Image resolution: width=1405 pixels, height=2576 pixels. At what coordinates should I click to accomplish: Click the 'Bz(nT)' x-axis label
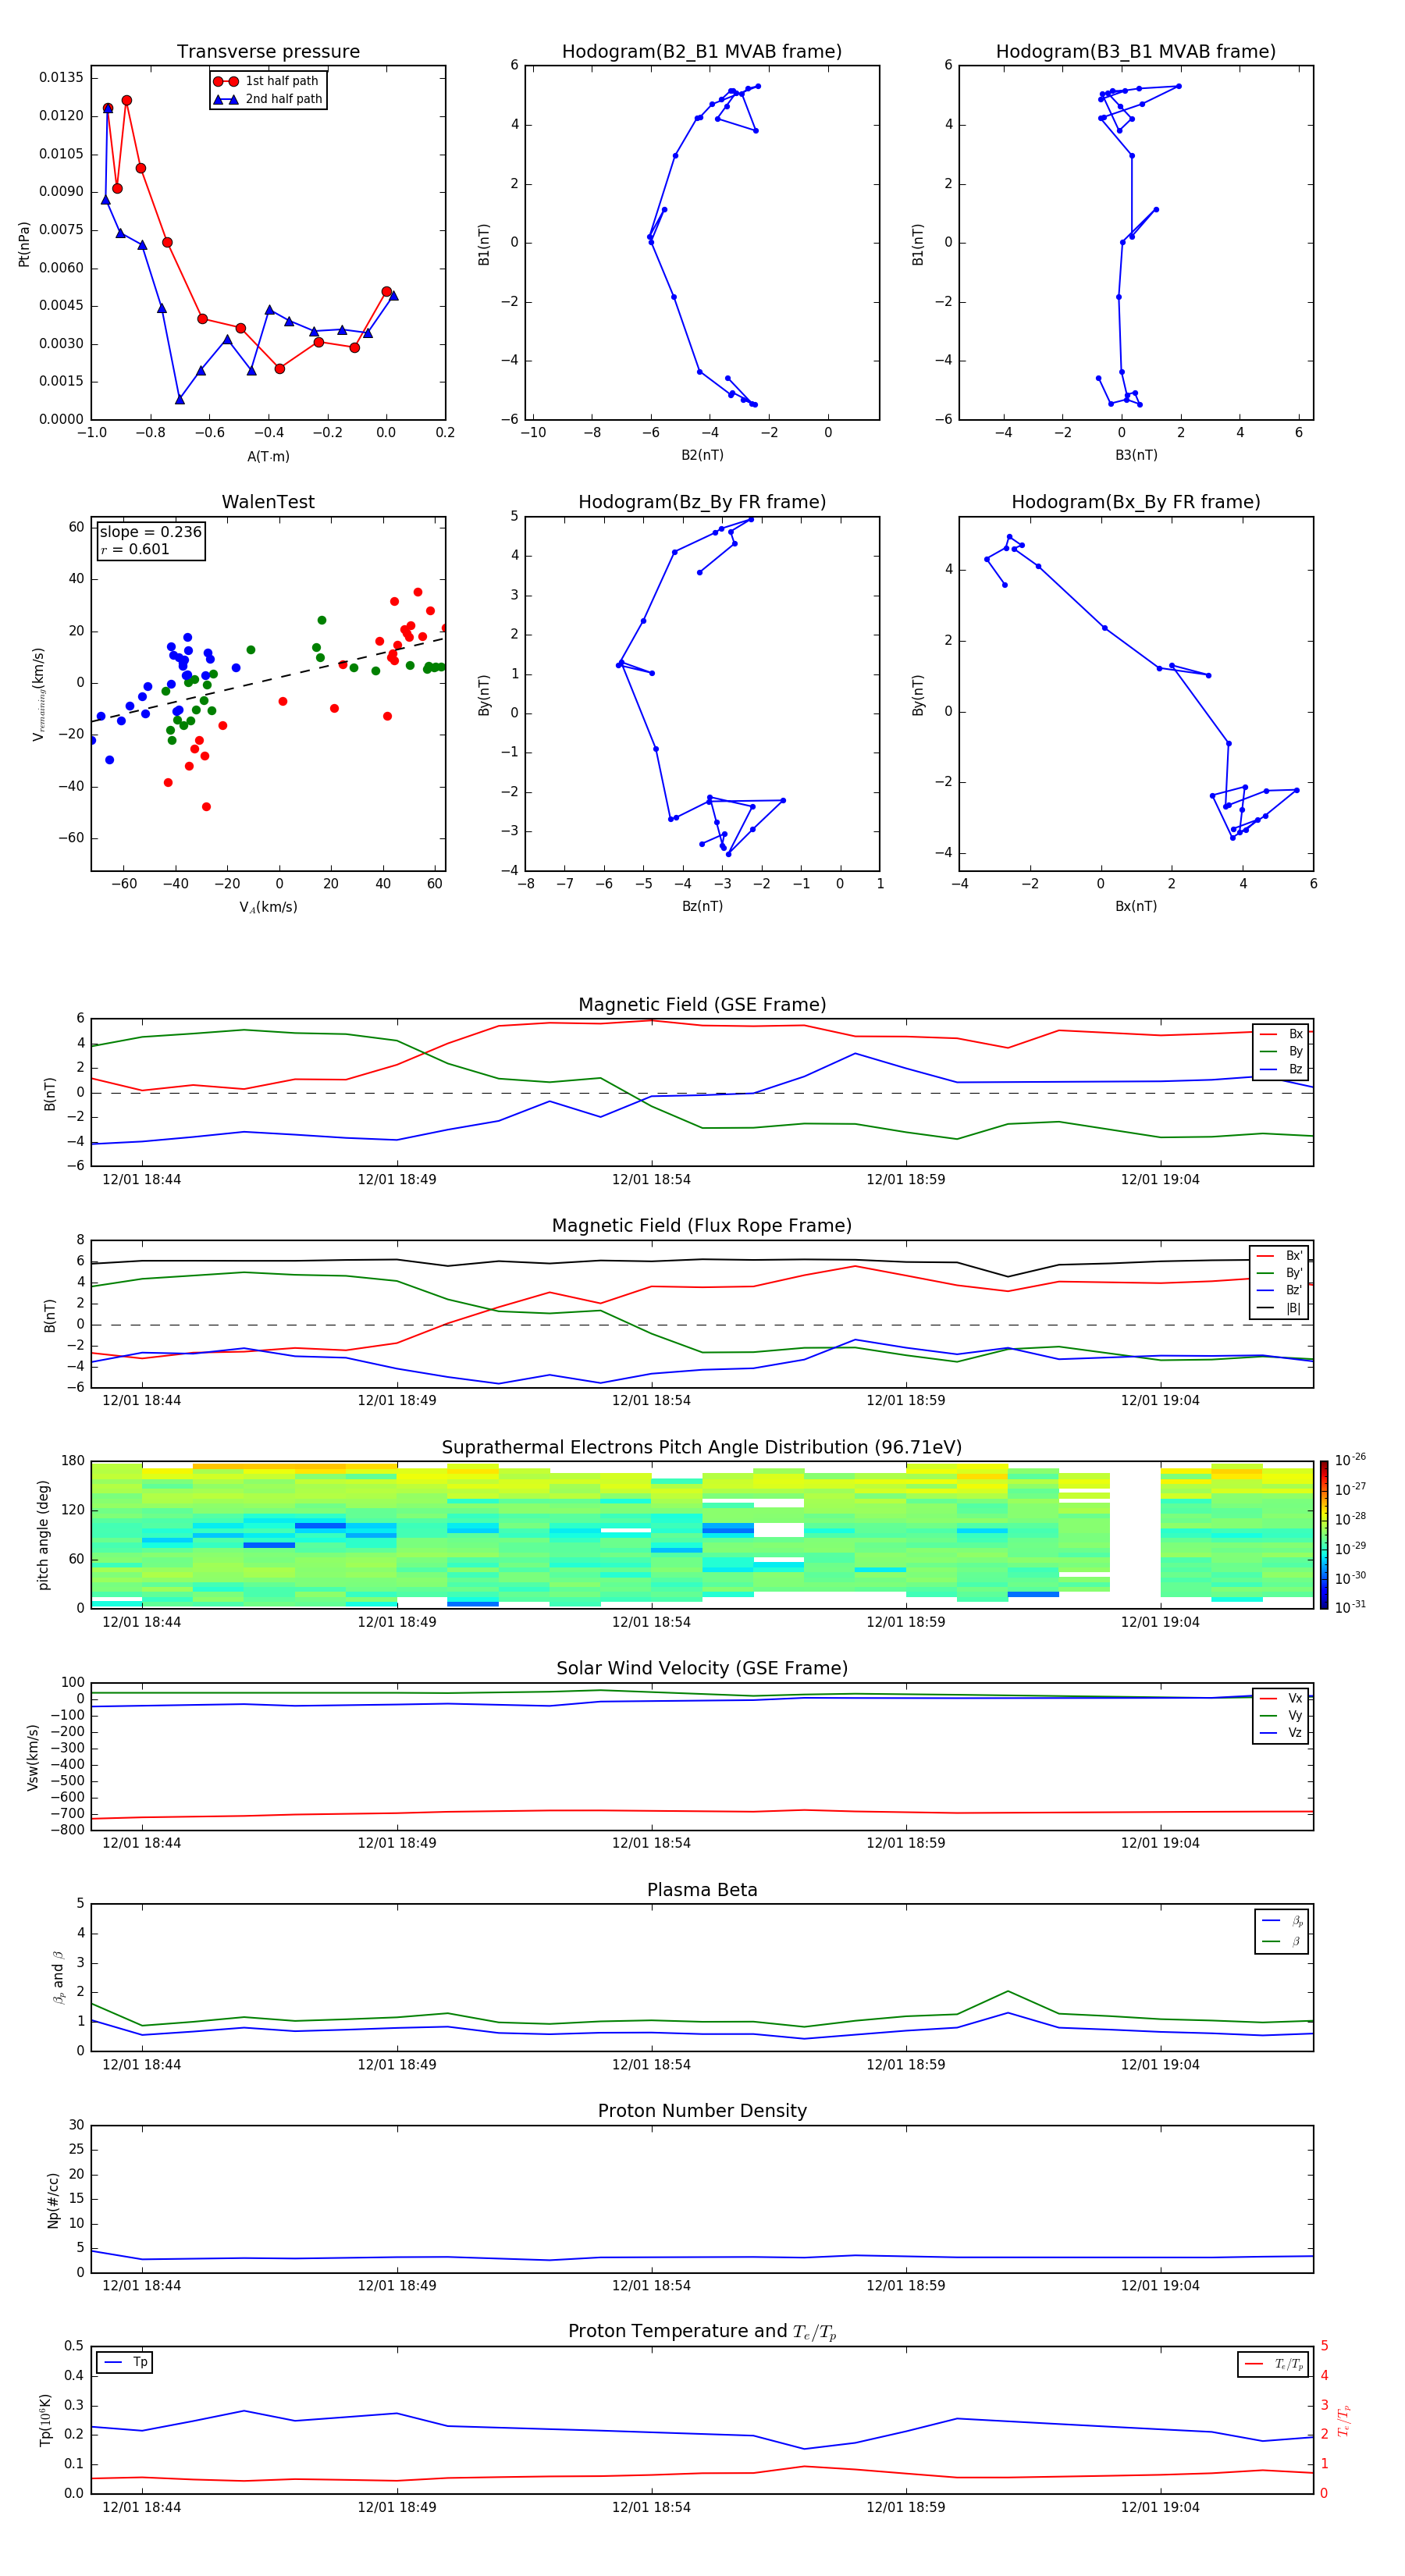(x=702, y=906)
